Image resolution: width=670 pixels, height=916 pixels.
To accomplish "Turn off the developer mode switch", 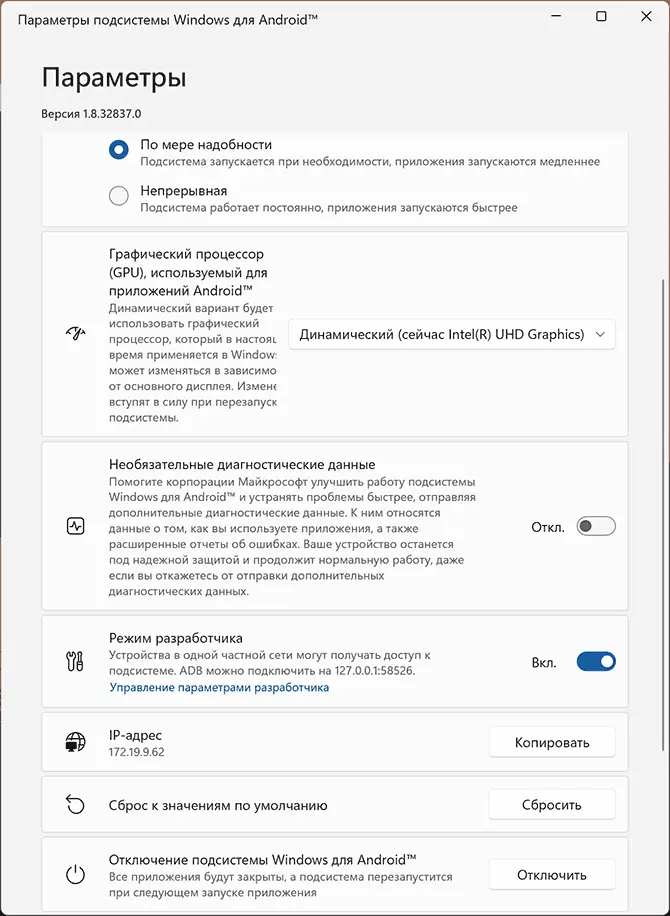I will click(596, 661).
